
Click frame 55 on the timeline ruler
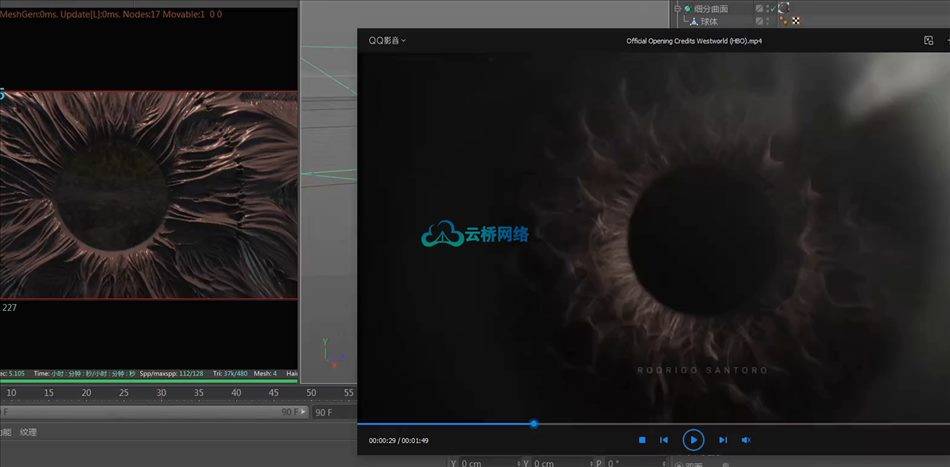click(348, 392)
